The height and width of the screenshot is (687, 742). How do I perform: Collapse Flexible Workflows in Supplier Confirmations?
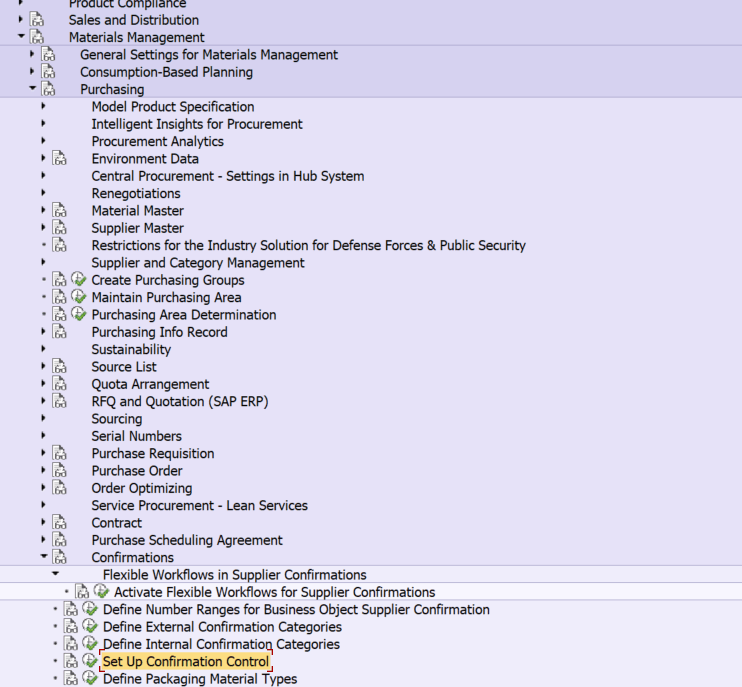point(55,575)
